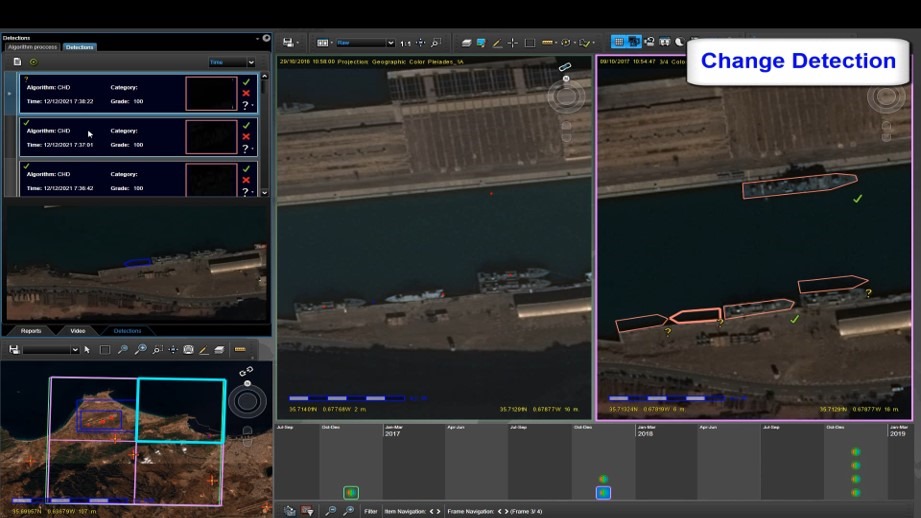The height and width of the screenshot is (518, 921).
Task: Click the document icon in Detections panel
Action: click(17, 62)
